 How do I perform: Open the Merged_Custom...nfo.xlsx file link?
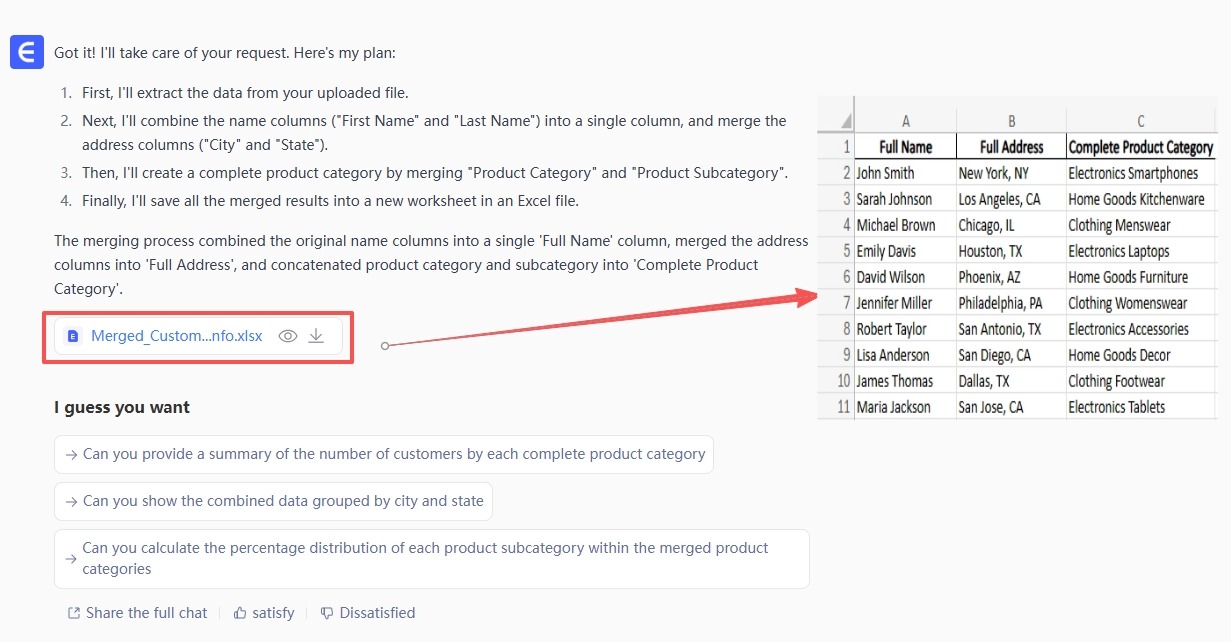(176, 336)
